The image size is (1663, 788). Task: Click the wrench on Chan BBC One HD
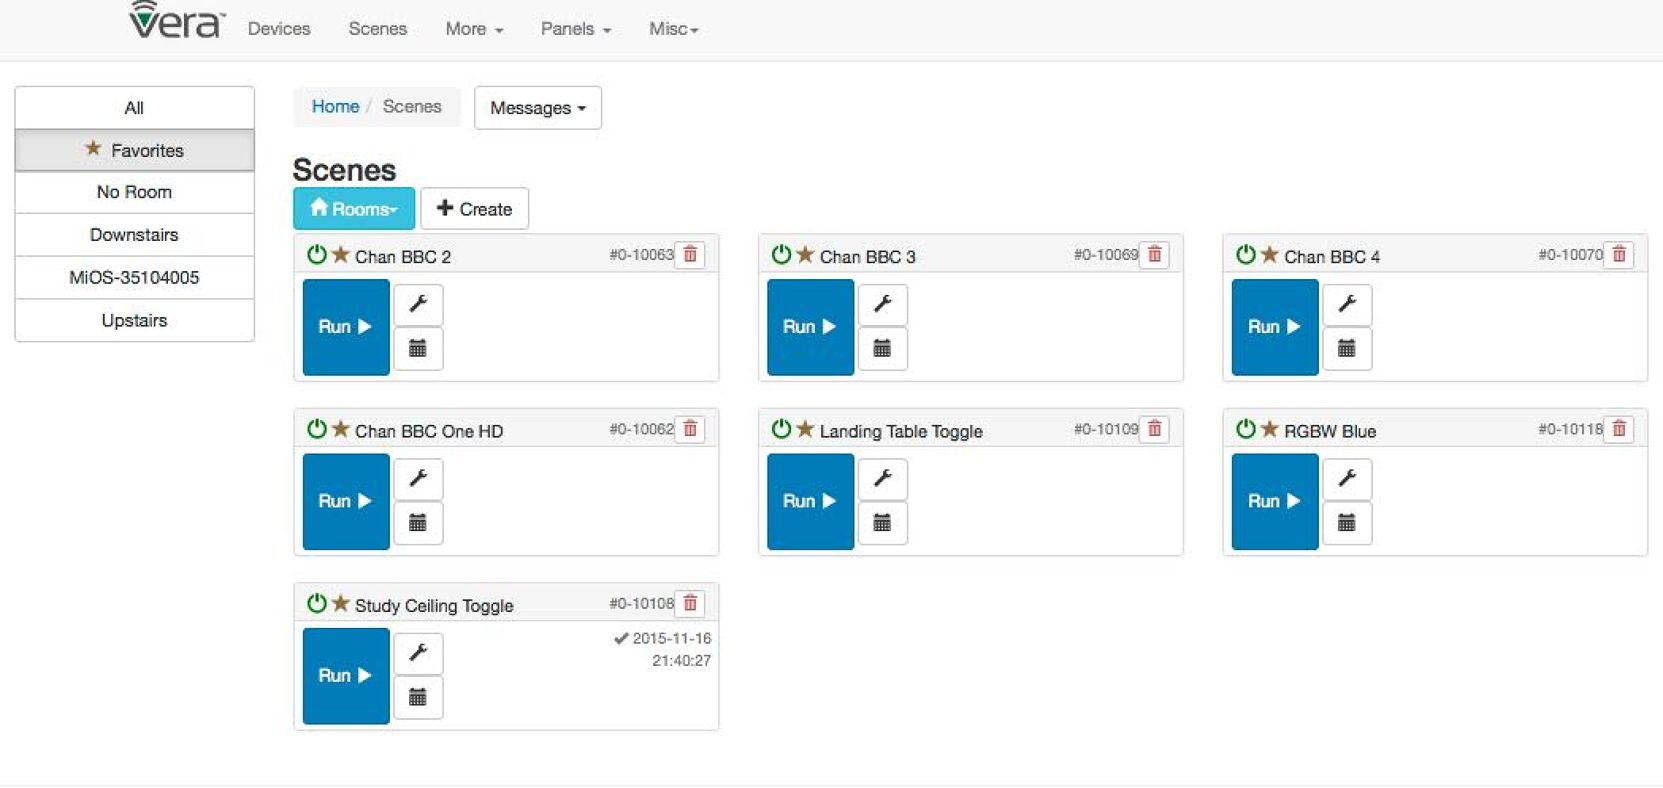[x=418, y=478]
